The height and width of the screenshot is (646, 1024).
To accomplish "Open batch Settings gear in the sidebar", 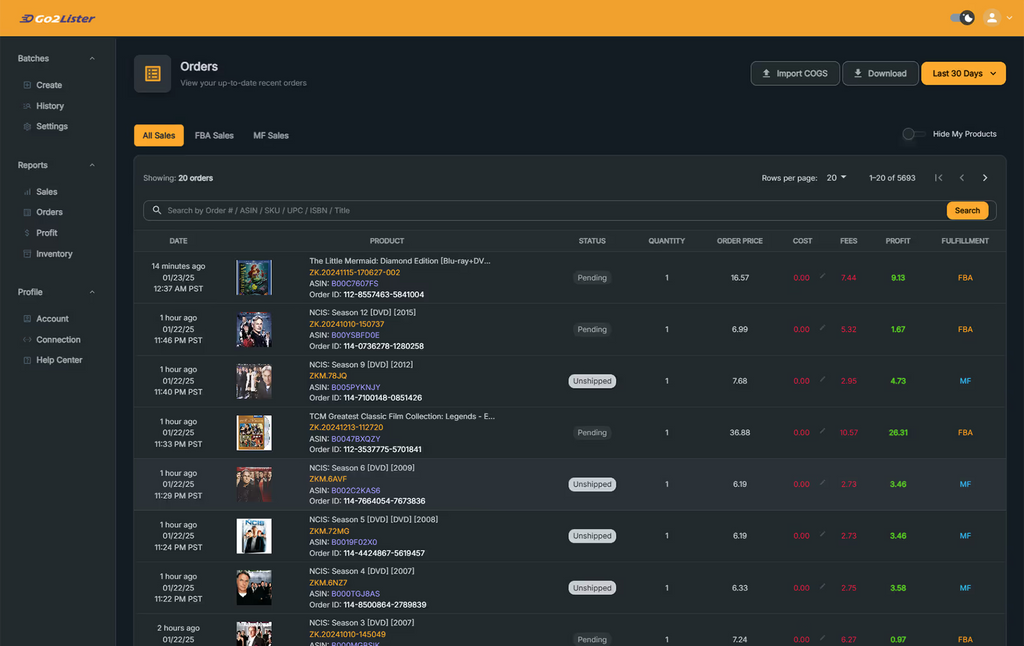I will tap(27, 127).
